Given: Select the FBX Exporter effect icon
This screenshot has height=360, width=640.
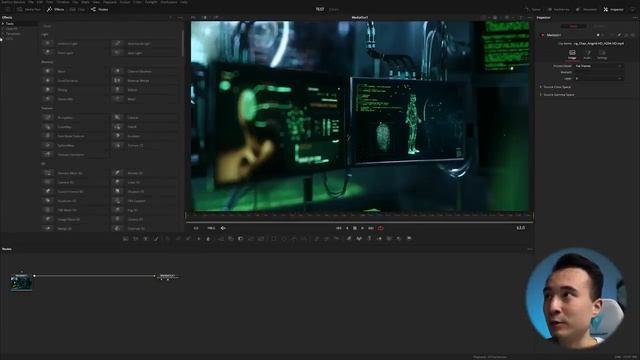Looking at the screenshot, I should tap(118, 201).
